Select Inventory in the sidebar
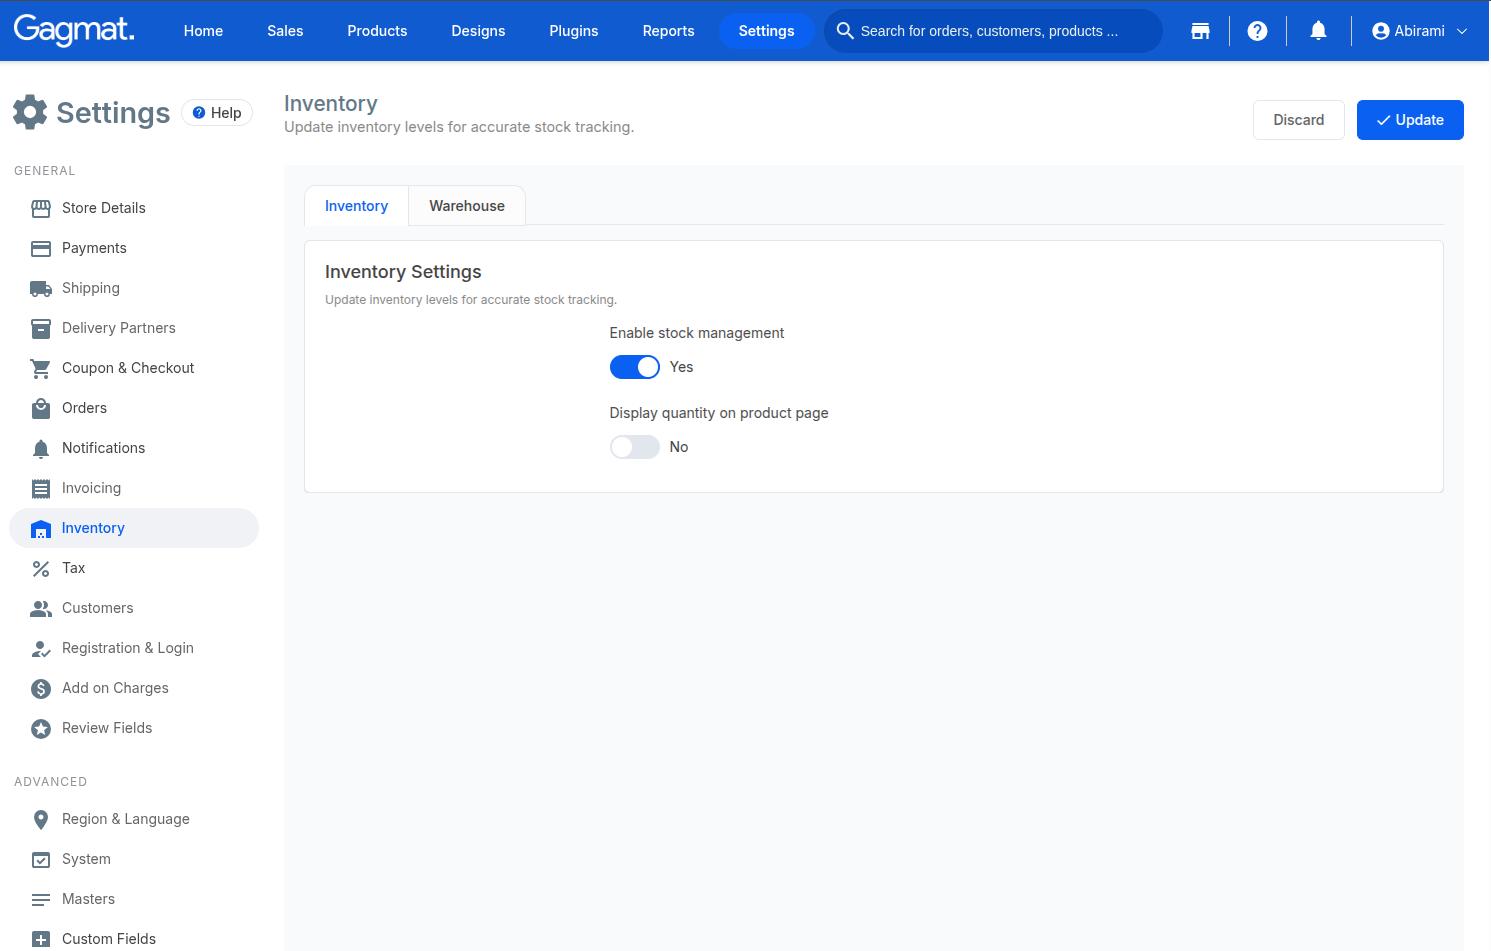Viewport: 1491px width, 951px height. click(x=134, y=528)
